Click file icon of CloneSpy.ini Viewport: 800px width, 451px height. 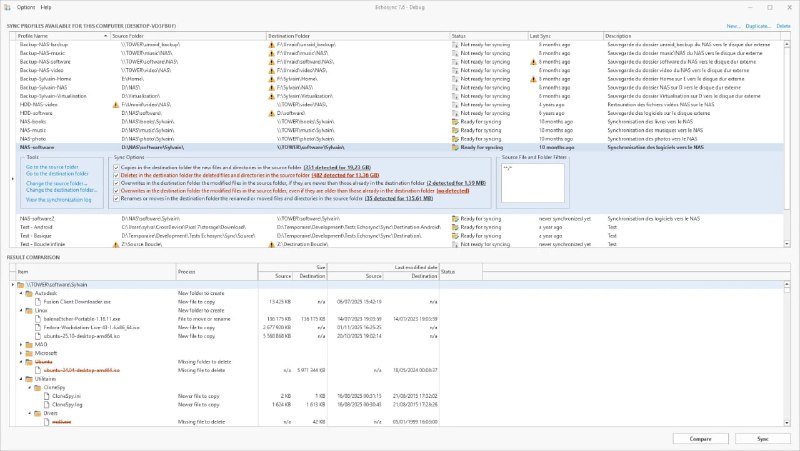pos(46,396)
